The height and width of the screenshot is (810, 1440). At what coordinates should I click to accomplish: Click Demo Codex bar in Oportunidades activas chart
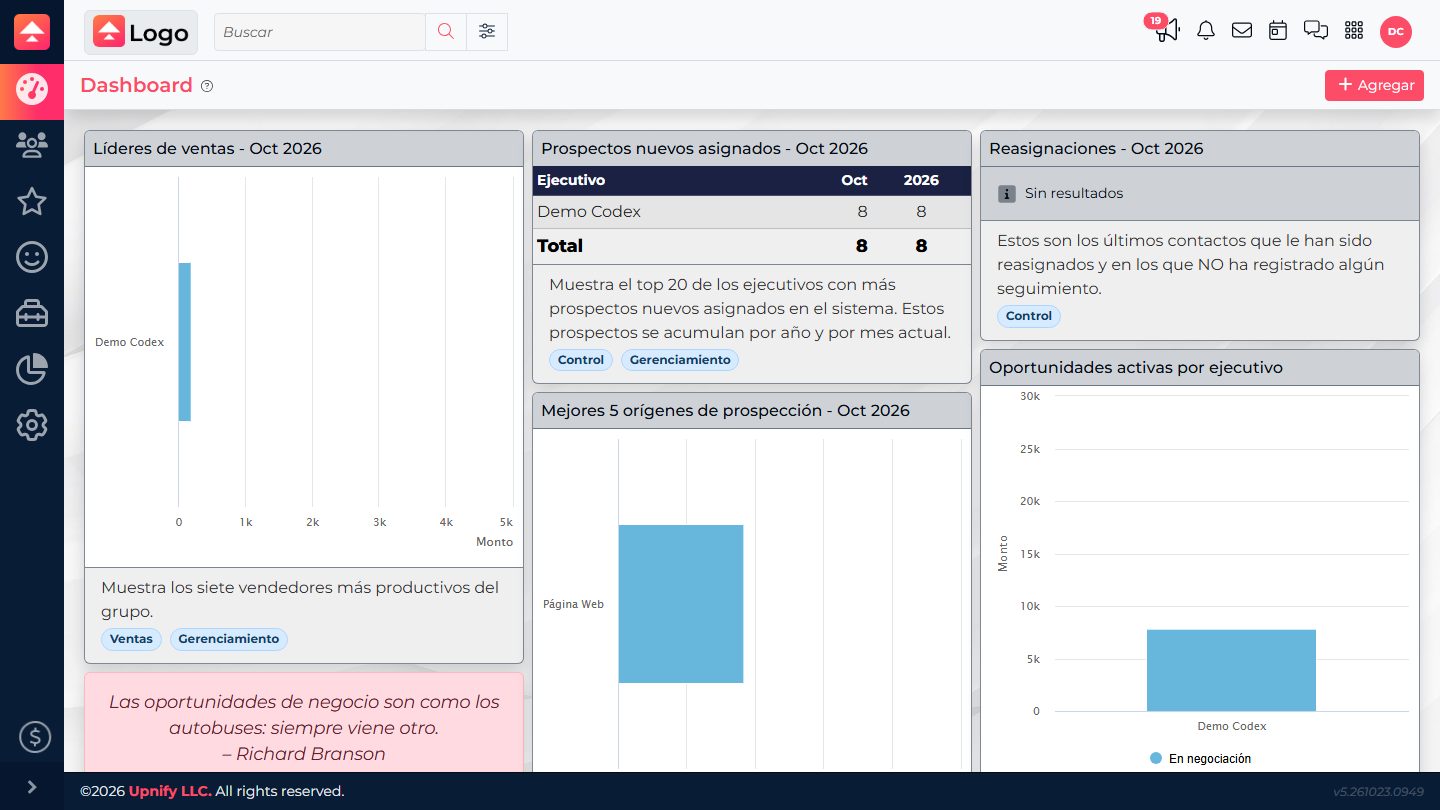(x=1231, y=670)
